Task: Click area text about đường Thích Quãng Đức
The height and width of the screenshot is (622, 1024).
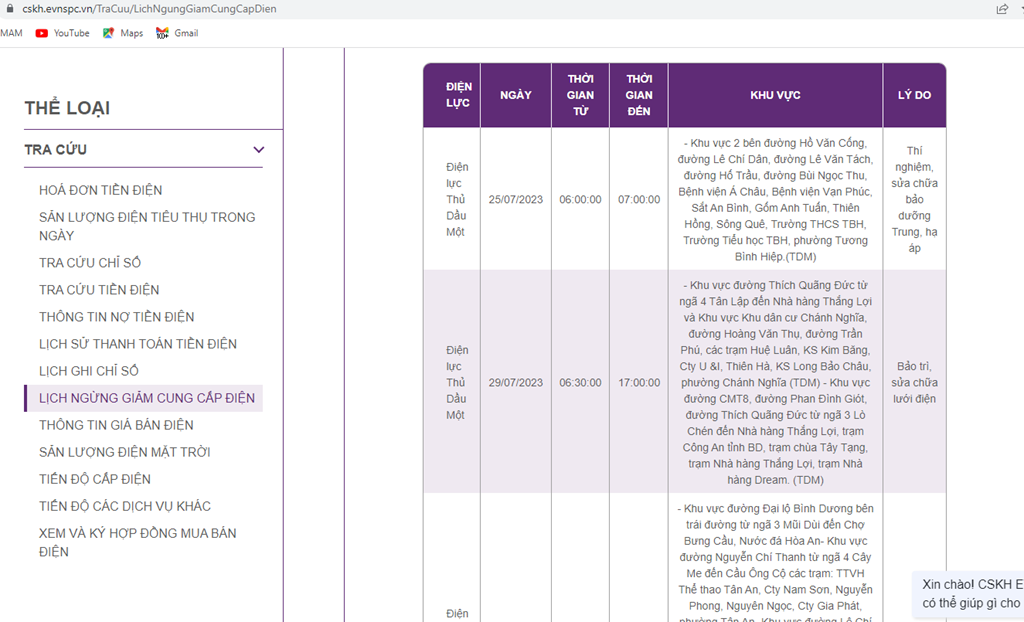Action: (x=775, y=382)
